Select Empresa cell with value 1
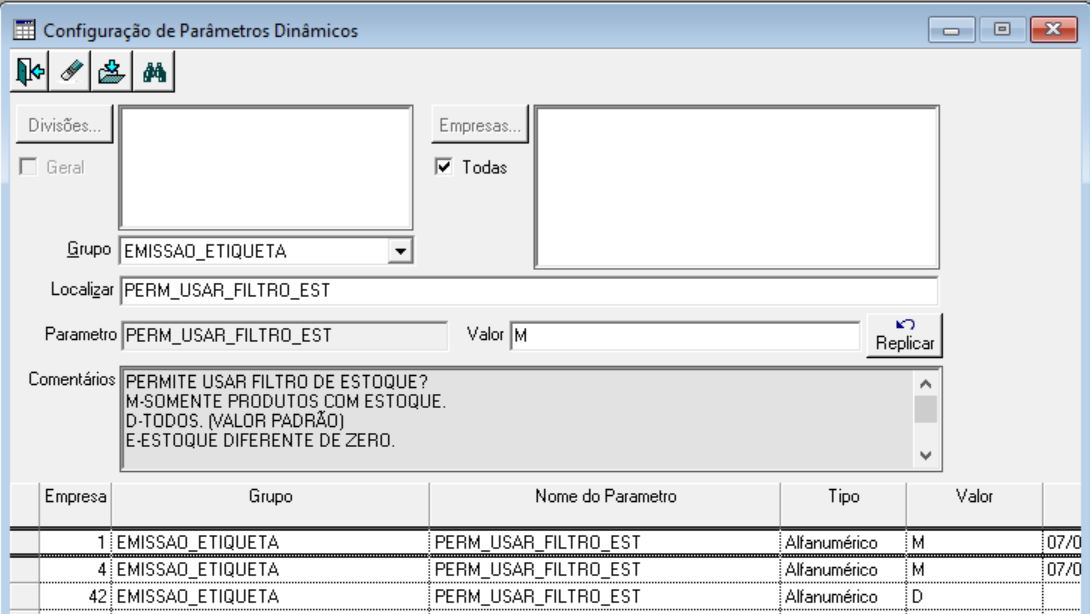The width and height of the screenshot is (1090, 614). (75, 542)
